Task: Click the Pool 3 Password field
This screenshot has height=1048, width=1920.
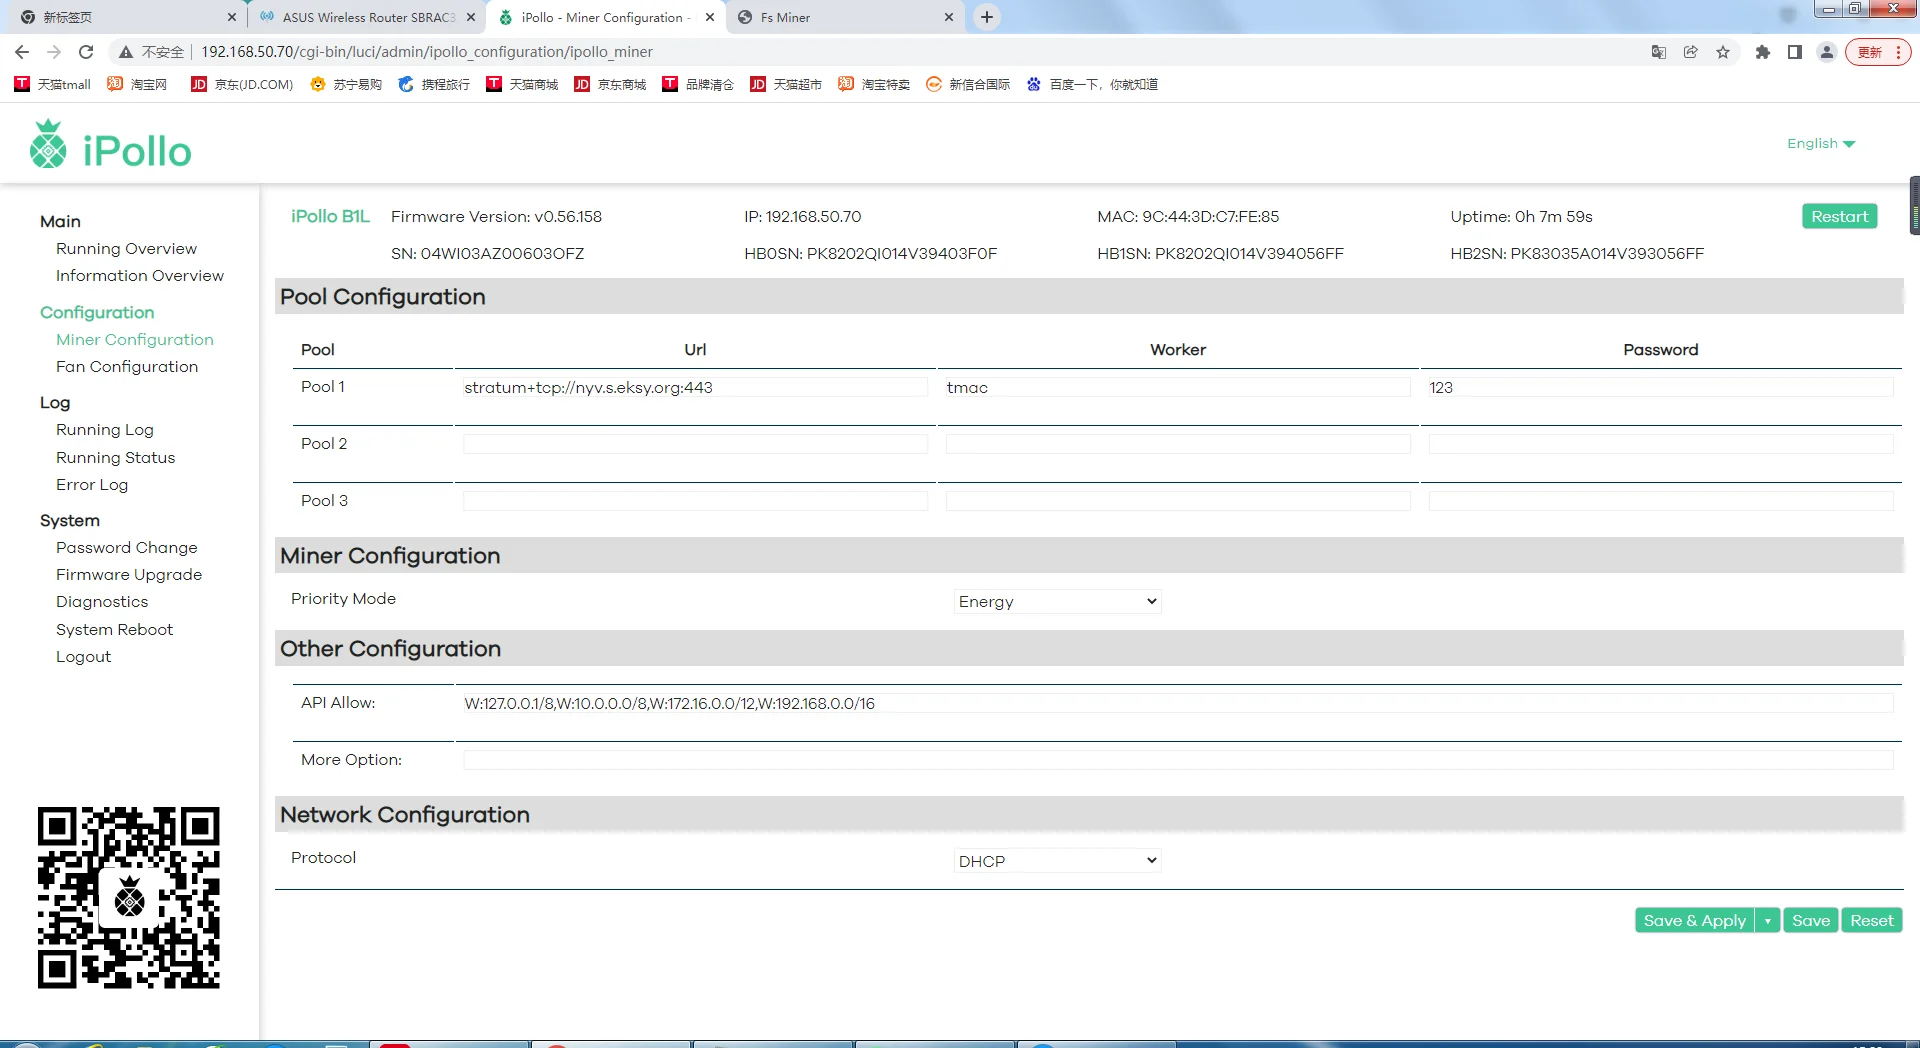Action: click(x=1661, y=501)
